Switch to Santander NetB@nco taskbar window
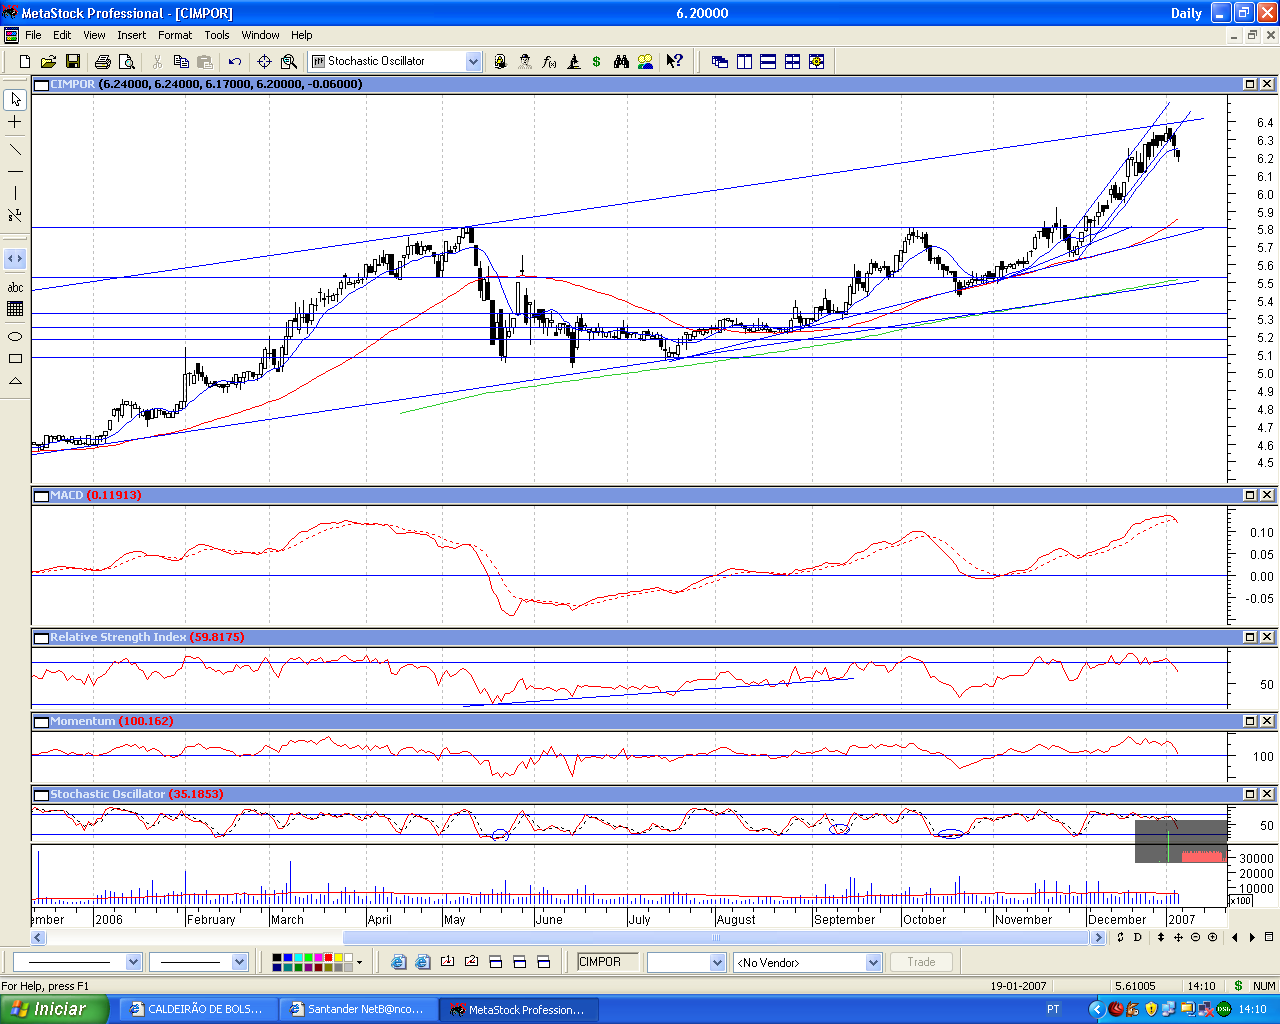1280x1024 pixels. click(x=357, y=1009)
